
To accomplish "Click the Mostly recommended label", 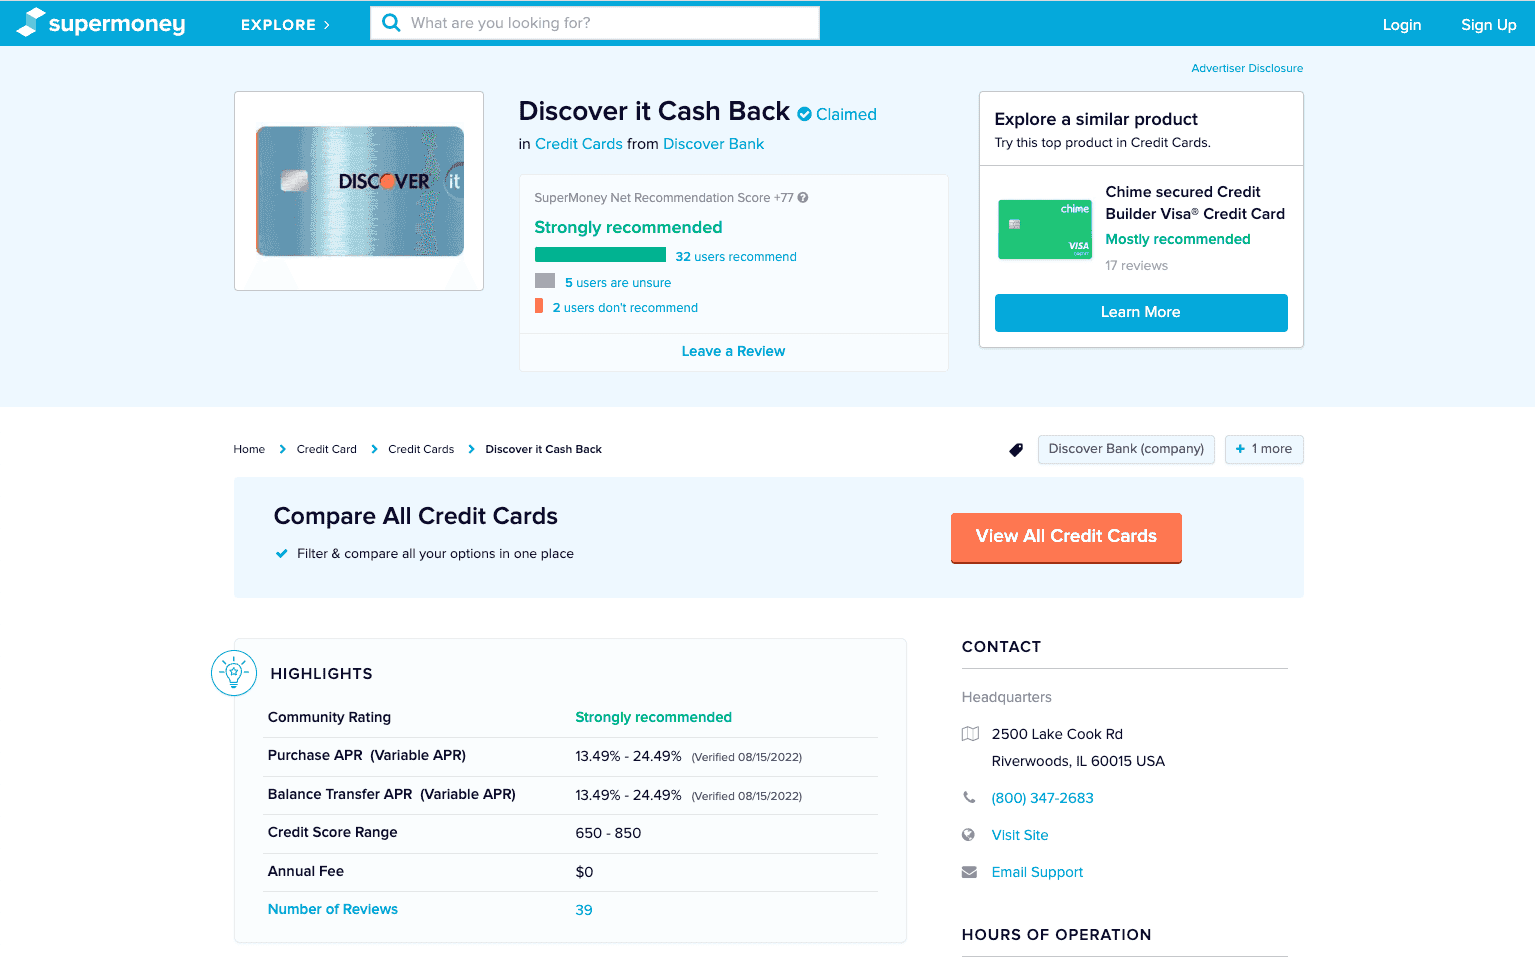I will click(x=1178, y=239).
